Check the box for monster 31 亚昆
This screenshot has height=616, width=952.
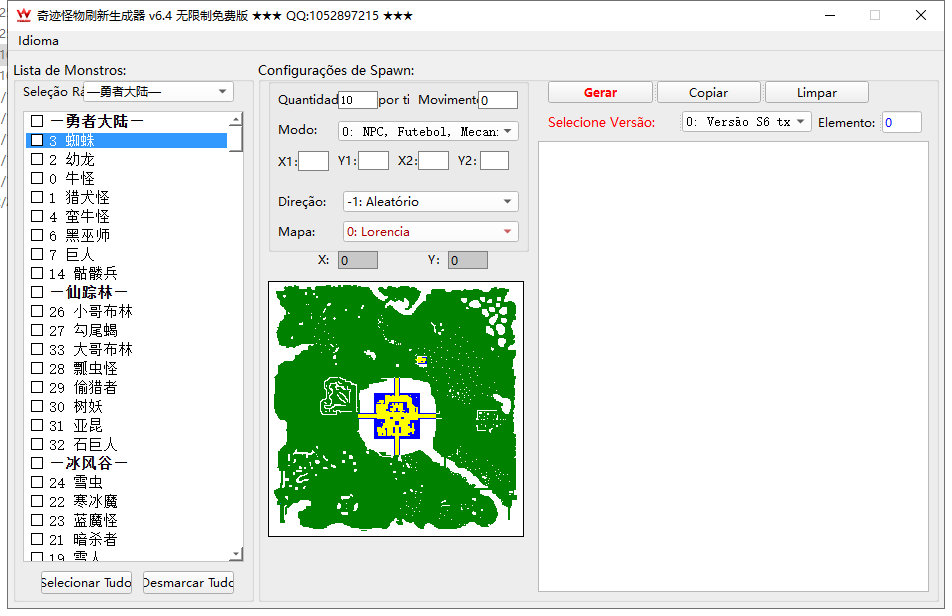37,425
